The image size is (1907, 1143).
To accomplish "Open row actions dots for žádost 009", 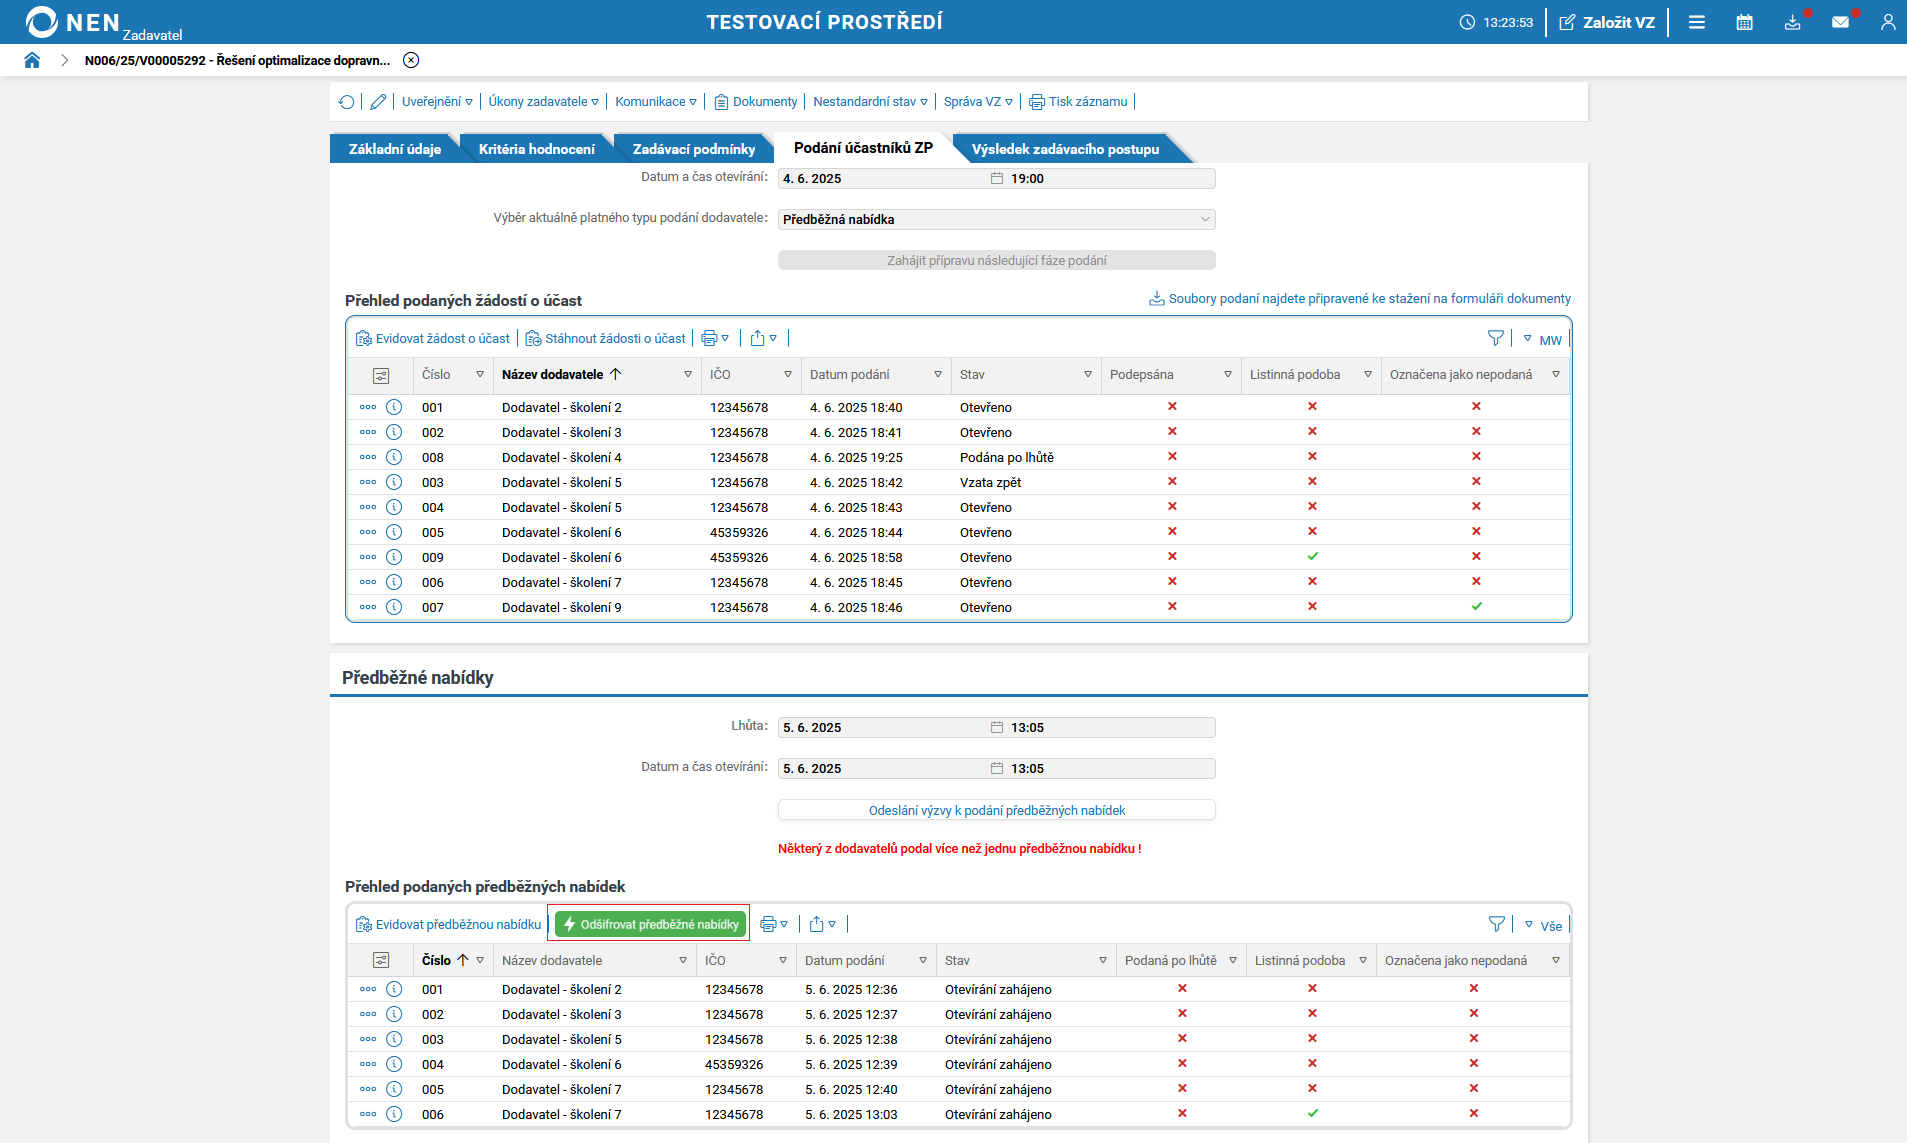I will point(368,557).
